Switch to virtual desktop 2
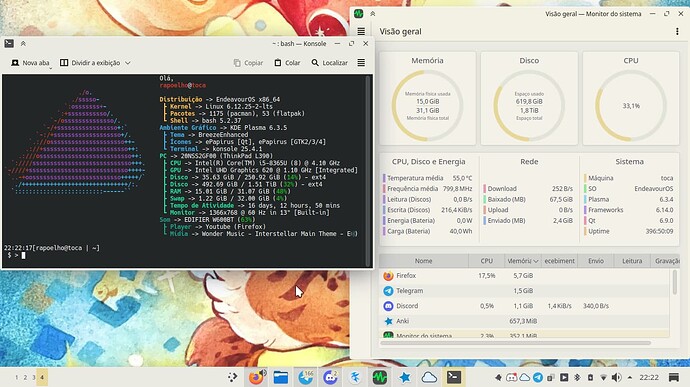Screen dimensions: 690x387 [25, 377]
